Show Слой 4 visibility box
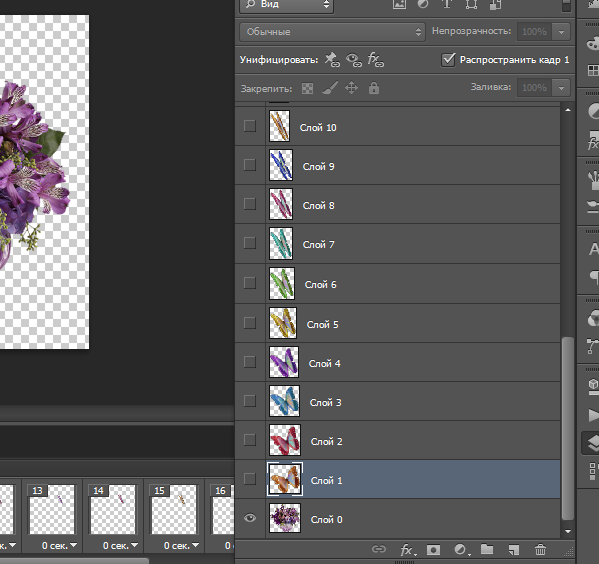This screenshot has width=599, height=564. [x=250, y=361]
